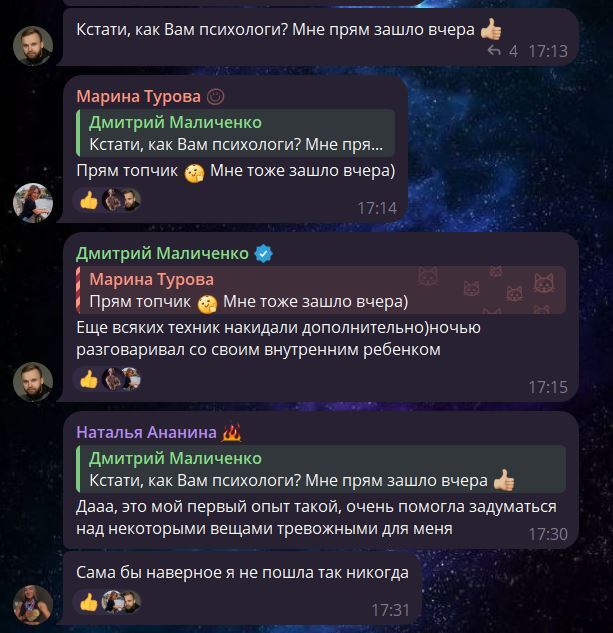Open Марина Турова's sender name in the 17:14 message
613x633 pixels.
[139, 96]
